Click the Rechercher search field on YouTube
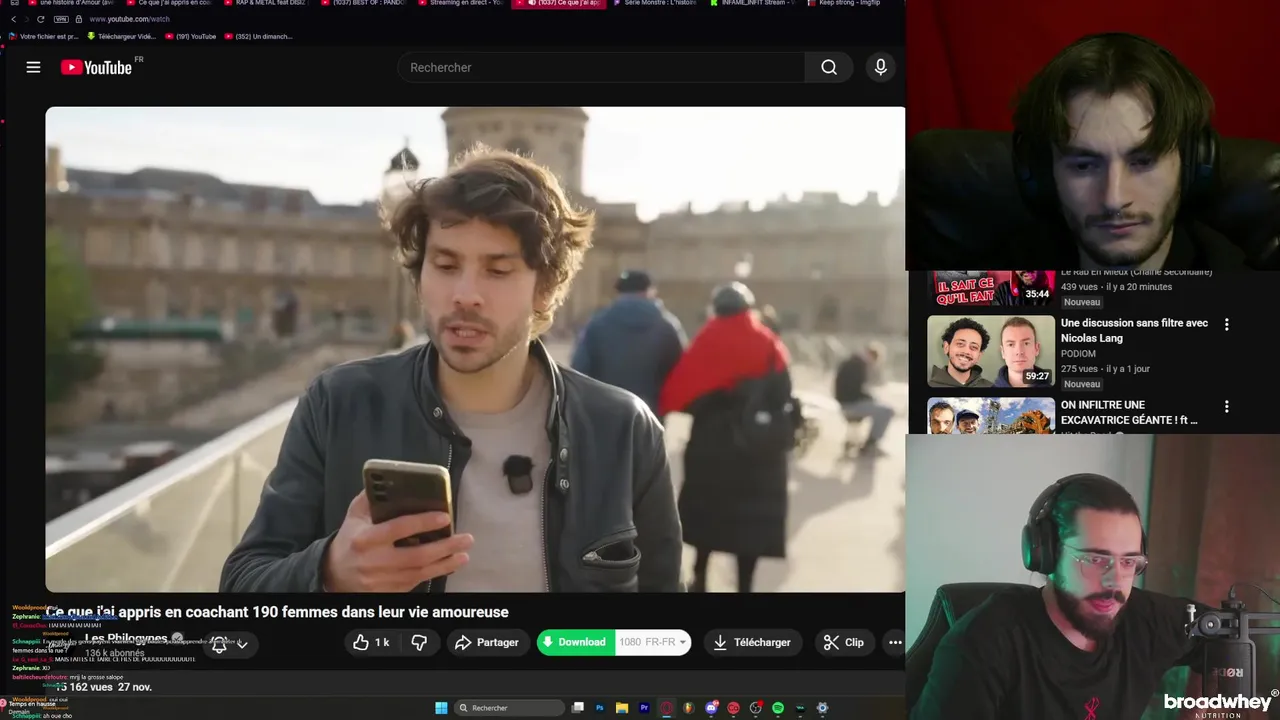The width and height of the screenshot is (1280, 720). [601, 67]
